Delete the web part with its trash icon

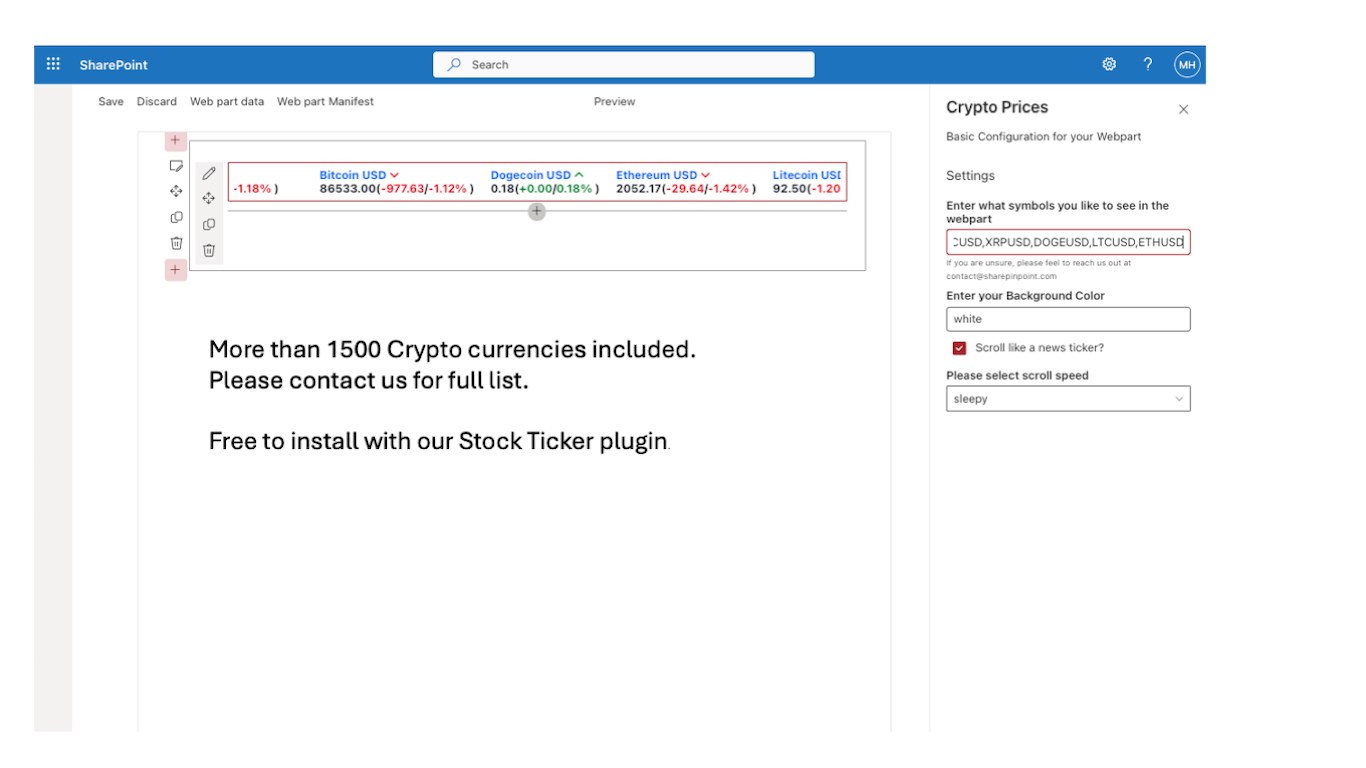click(x=209, y=250)
